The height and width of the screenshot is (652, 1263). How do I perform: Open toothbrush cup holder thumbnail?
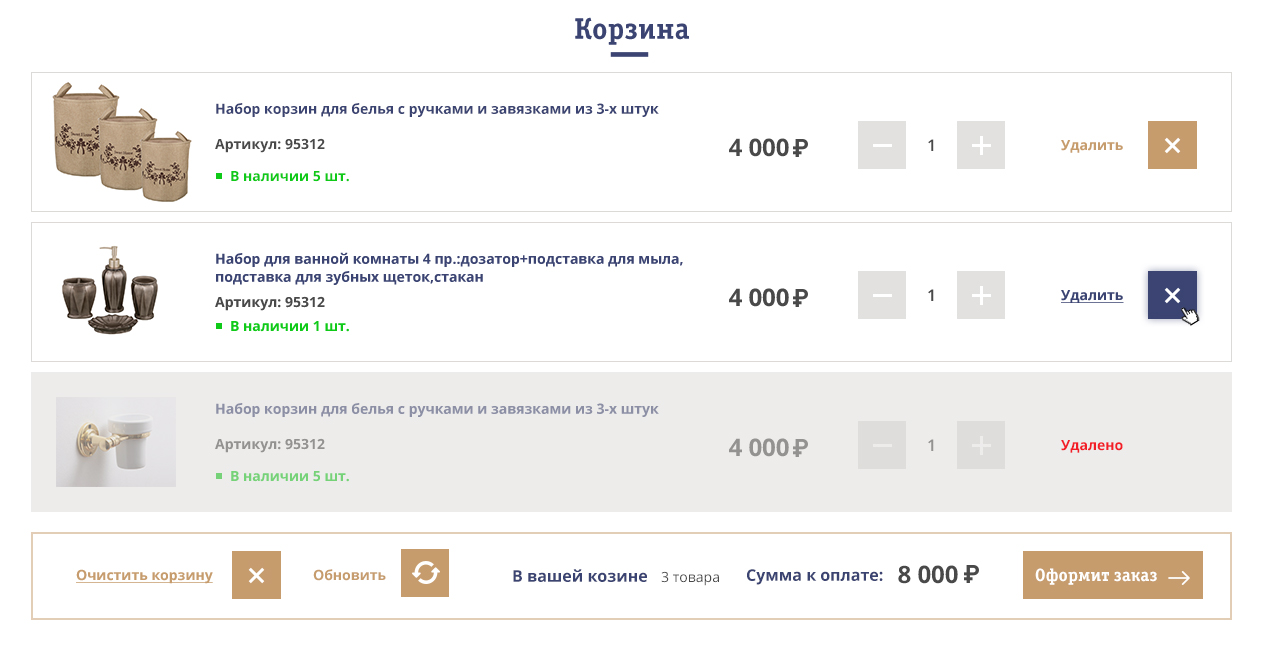[x=116, y=442]
